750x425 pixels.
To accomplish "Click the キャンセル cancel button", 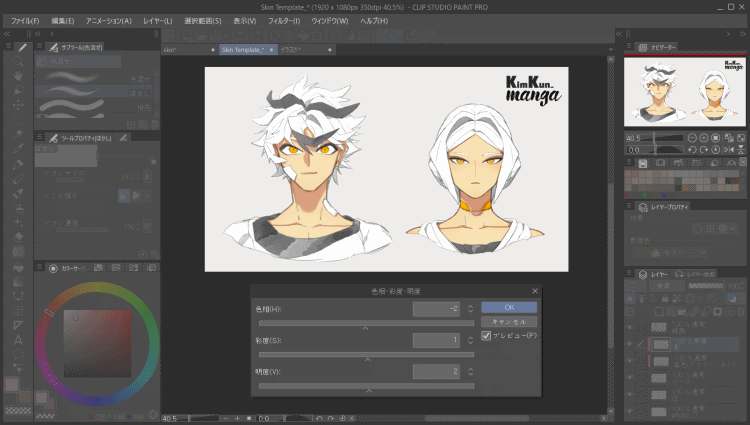I will pos(509,322).
